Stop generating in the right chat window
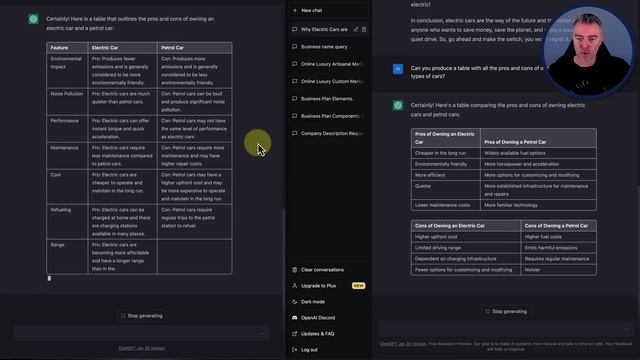 507,311
